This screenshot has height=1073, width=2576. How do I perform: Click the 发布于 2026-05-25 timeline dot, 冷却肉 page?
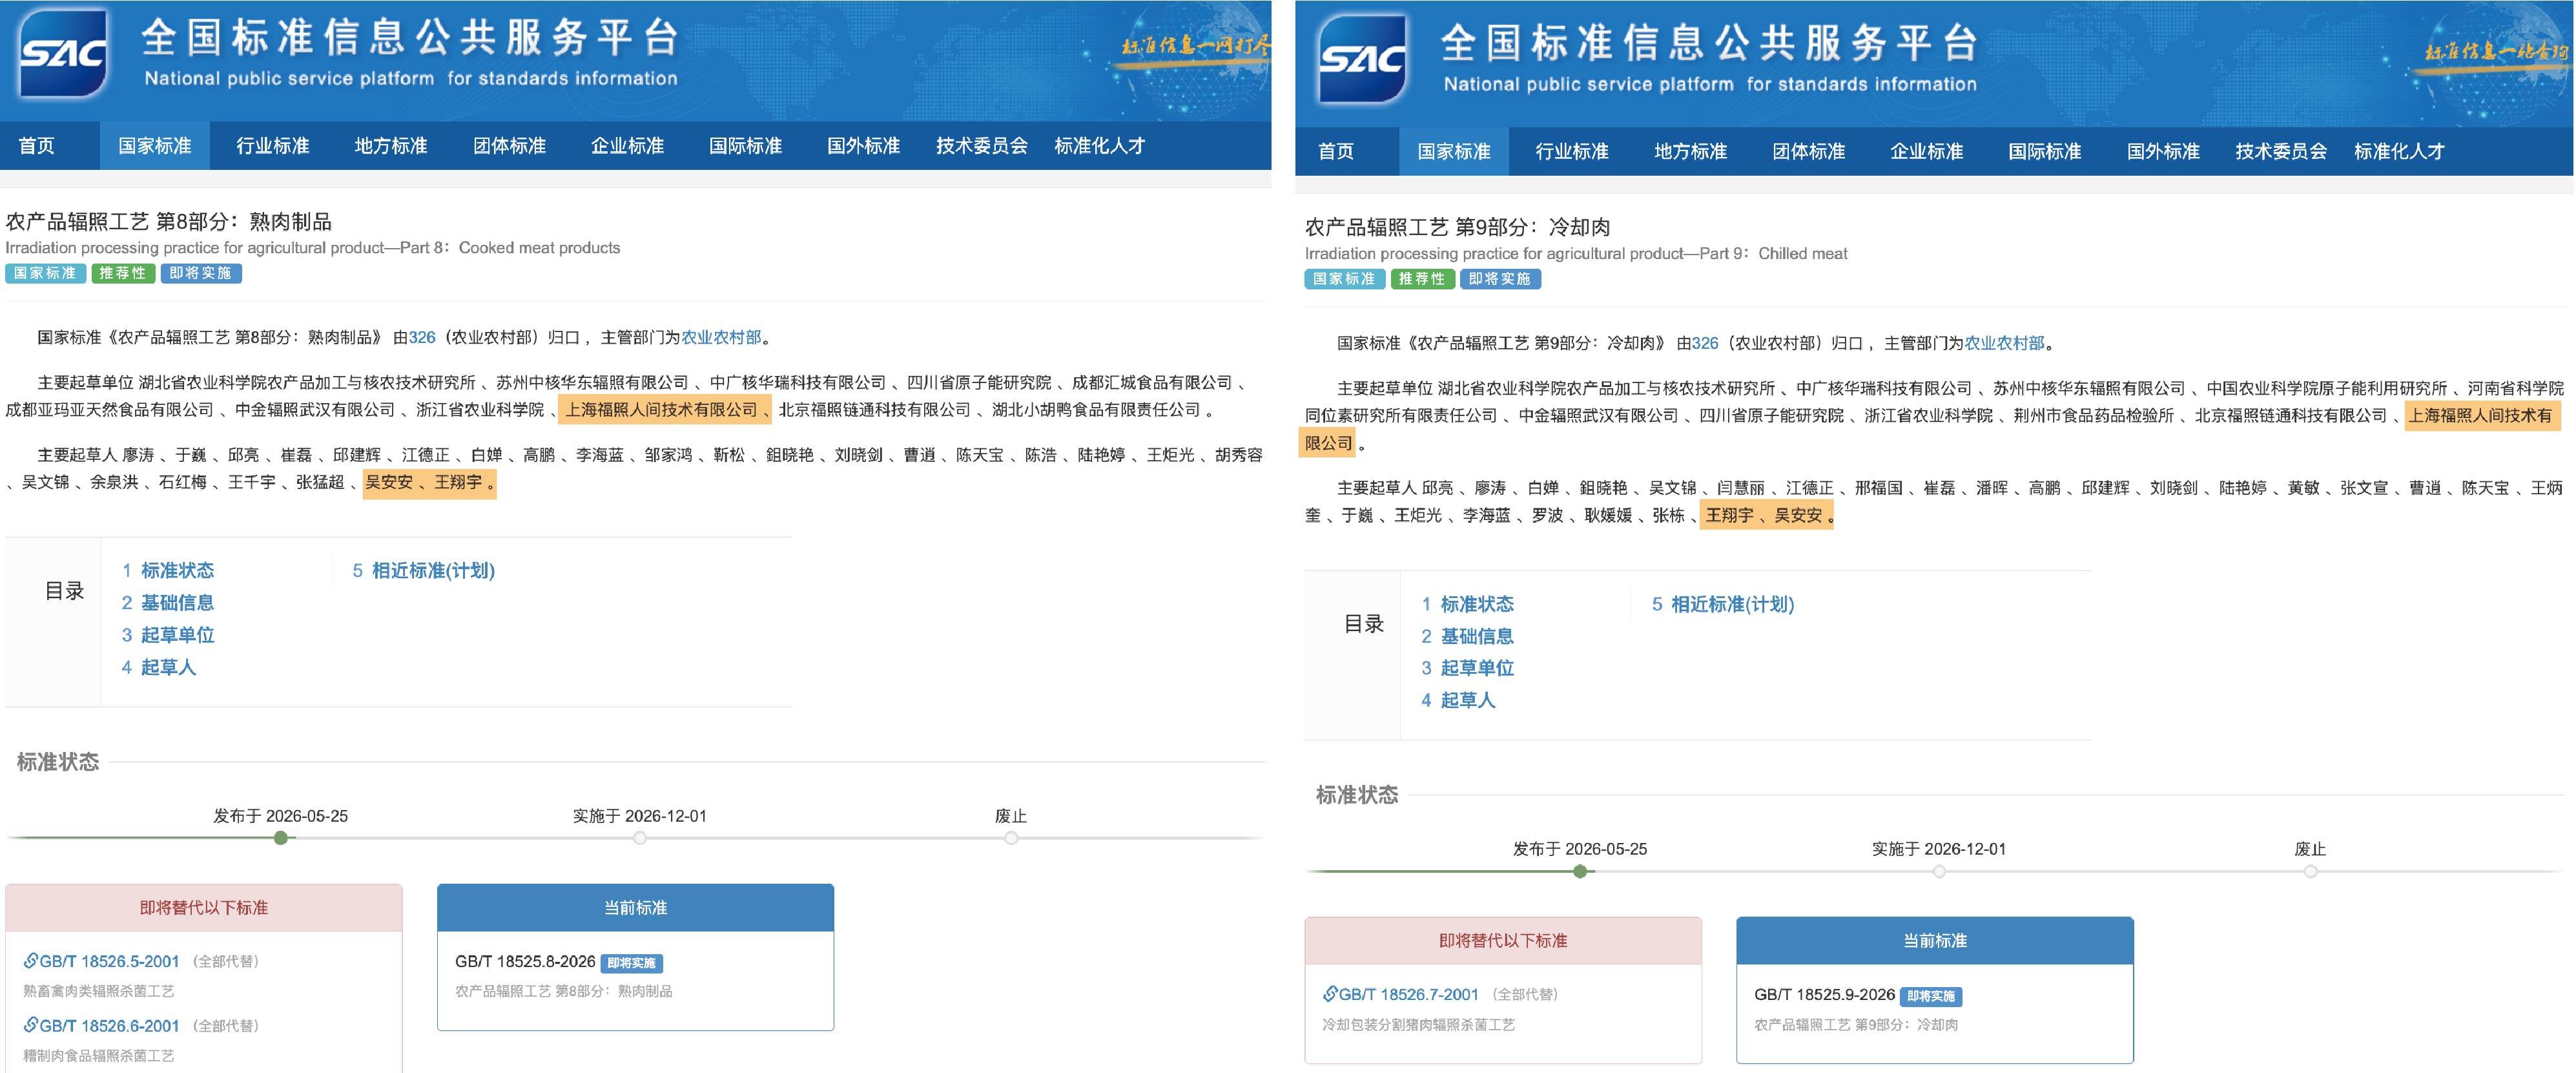click(x=1580, y=871)
